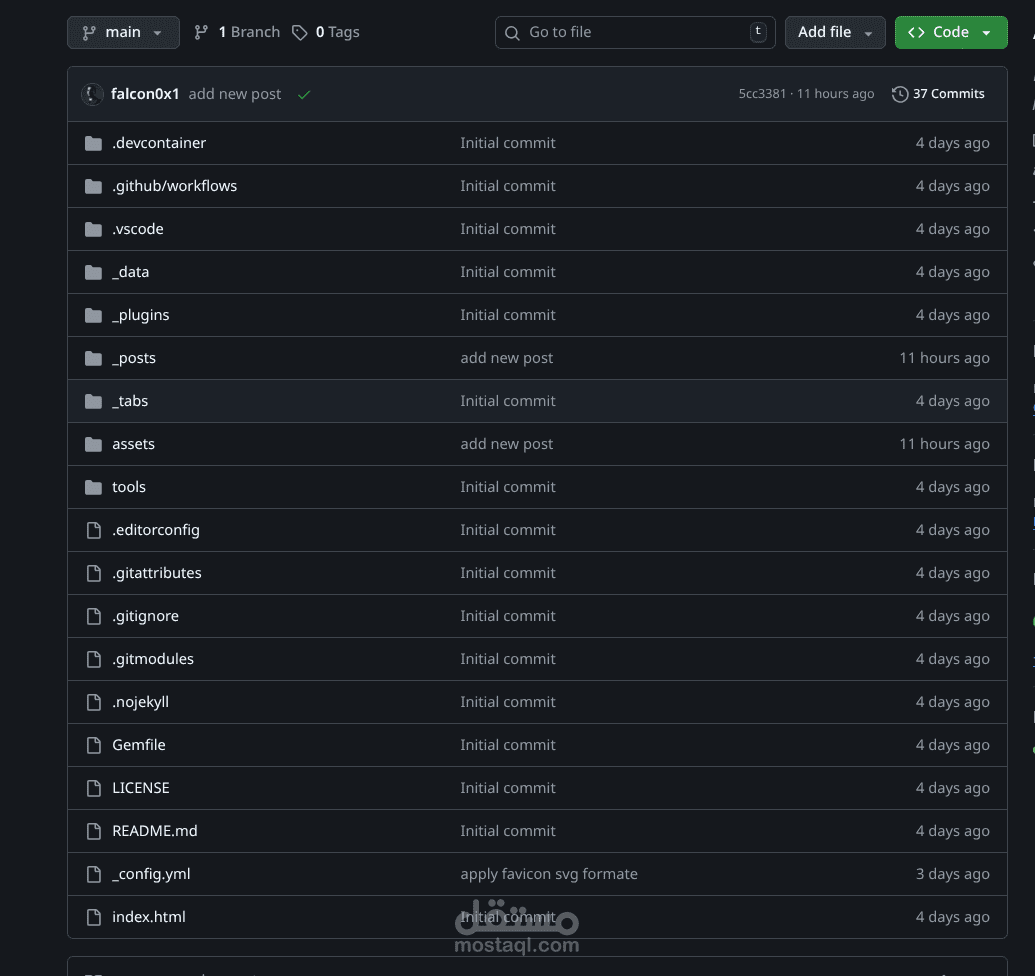Click the LICENSE file icon
1035x976 pixels.
[94, 788]
